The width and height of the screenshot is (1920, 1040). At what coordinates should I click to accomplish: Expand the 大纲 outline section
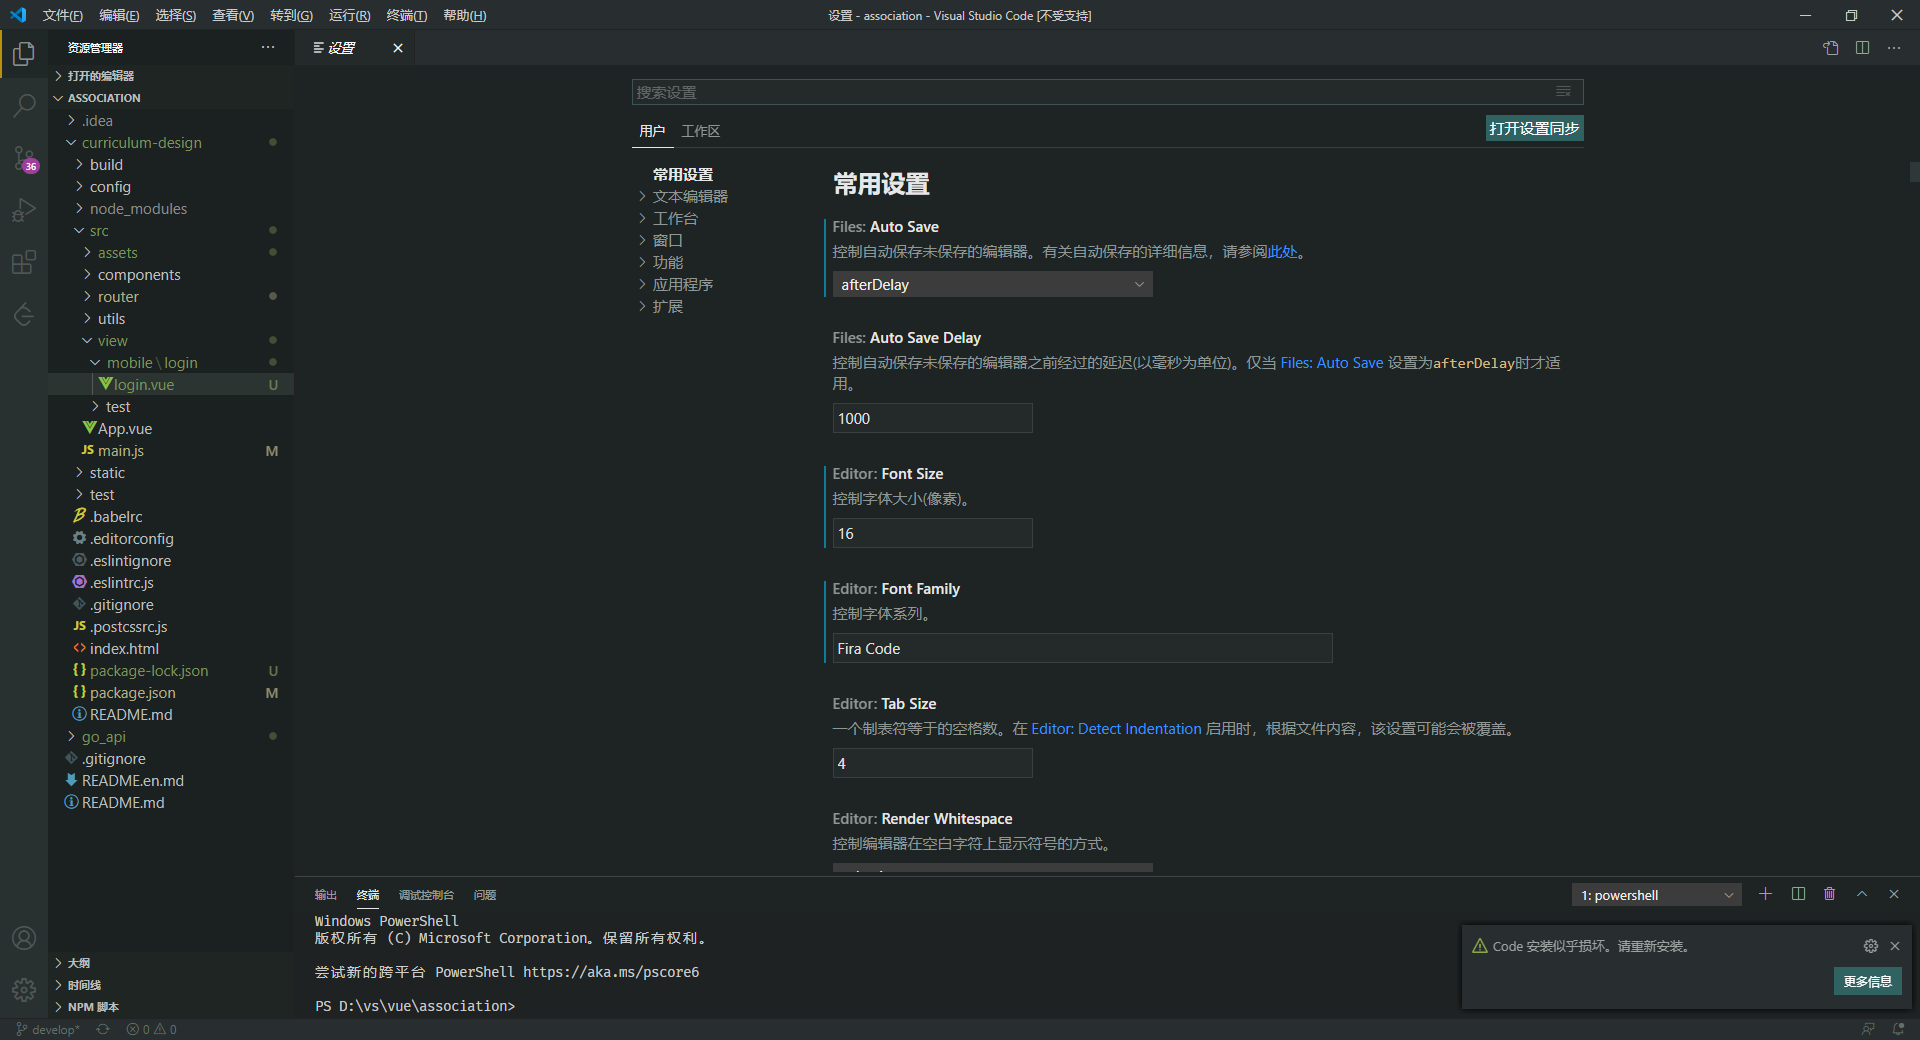pos(171,963)
